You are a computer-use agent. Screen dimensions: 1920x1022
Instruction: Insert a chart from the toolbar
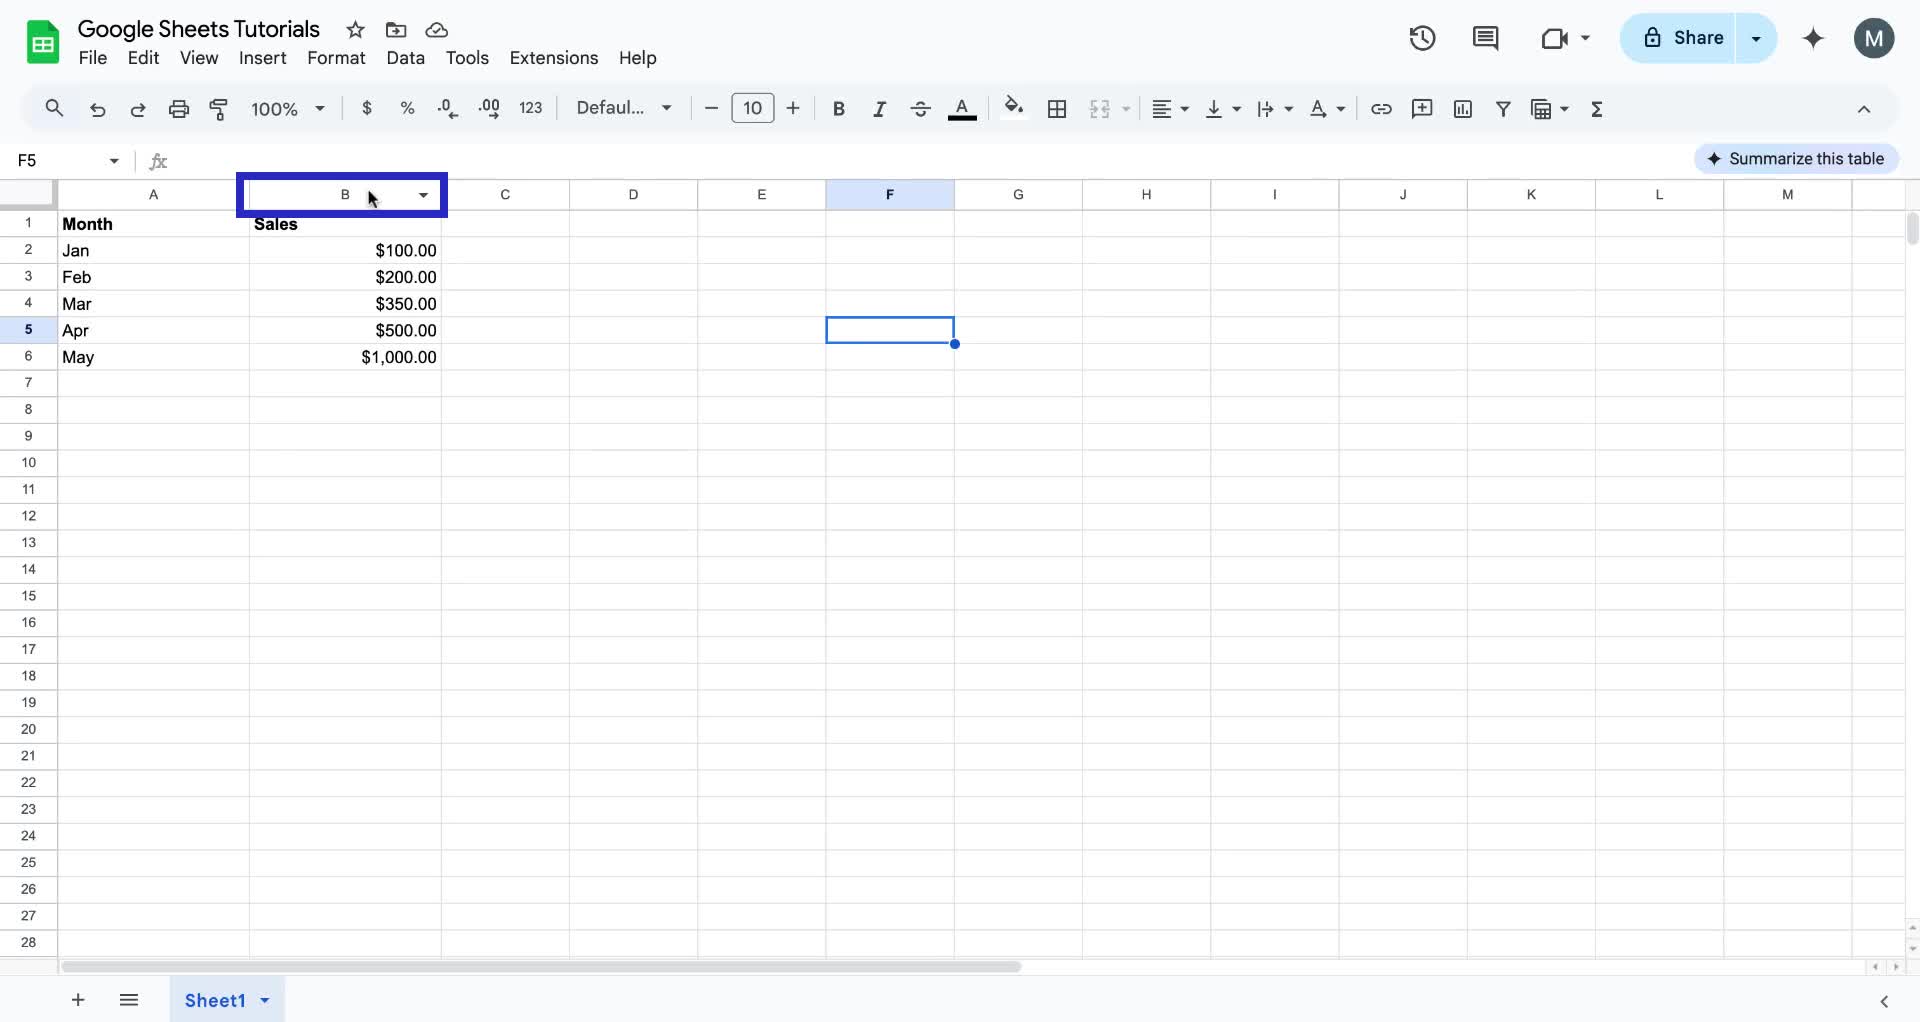tap(1462, 108)
